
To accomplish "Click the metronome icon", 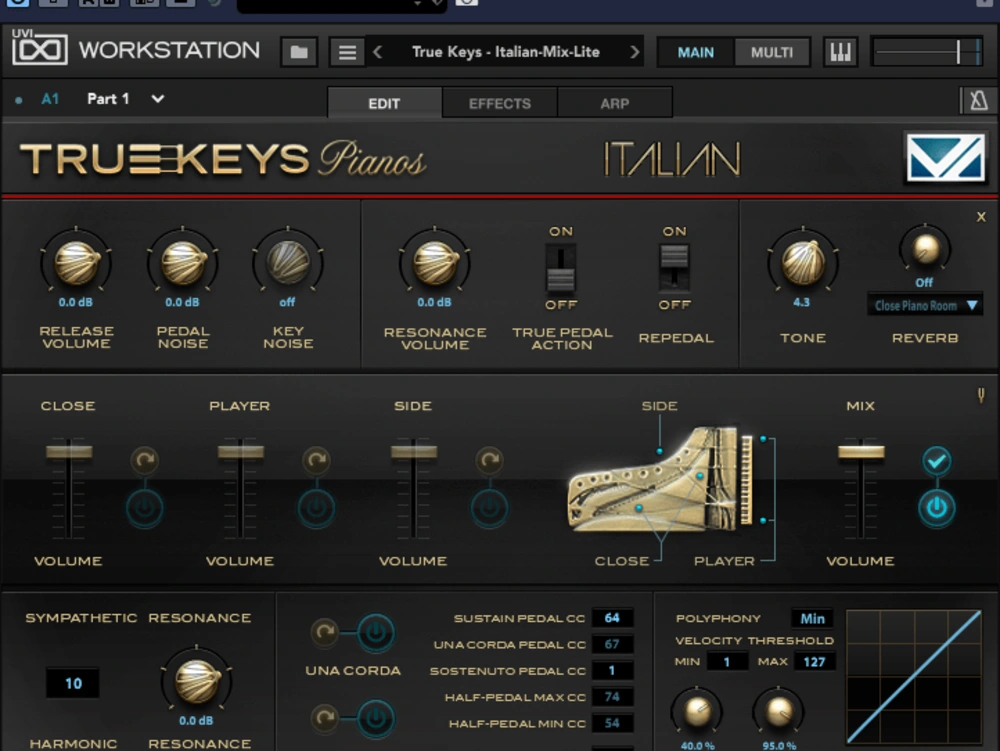I will (x=978, y=100).
